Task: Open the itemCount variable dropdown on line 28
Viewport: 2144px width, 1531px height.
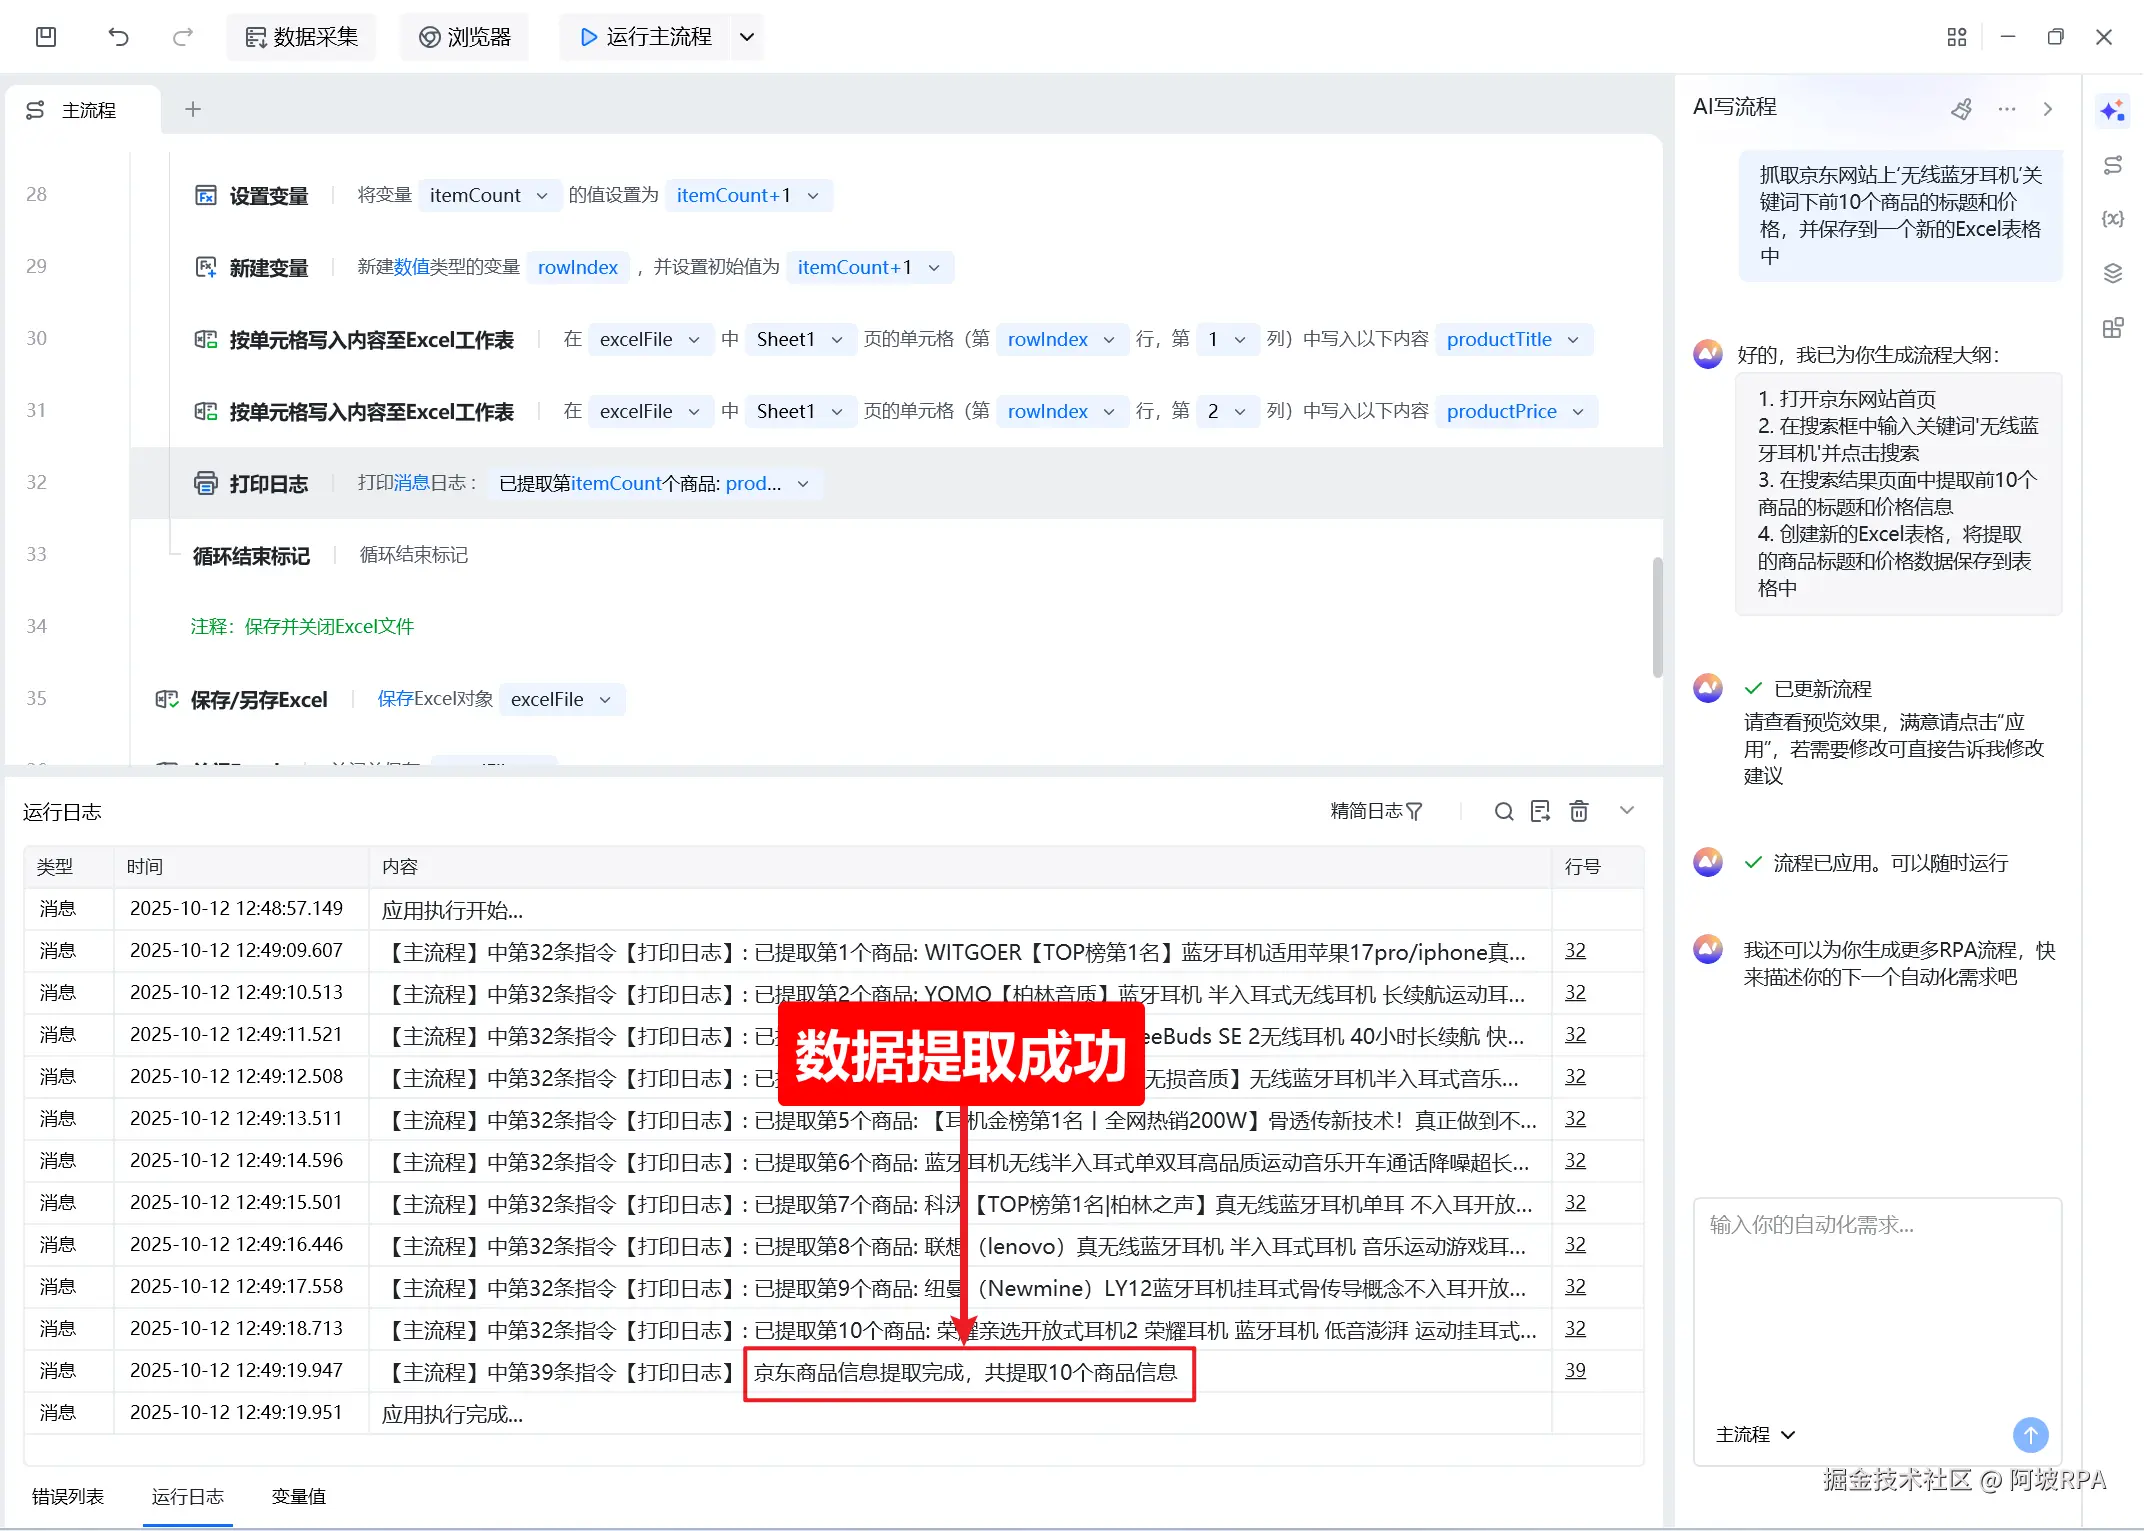Action: coord(541,195)
